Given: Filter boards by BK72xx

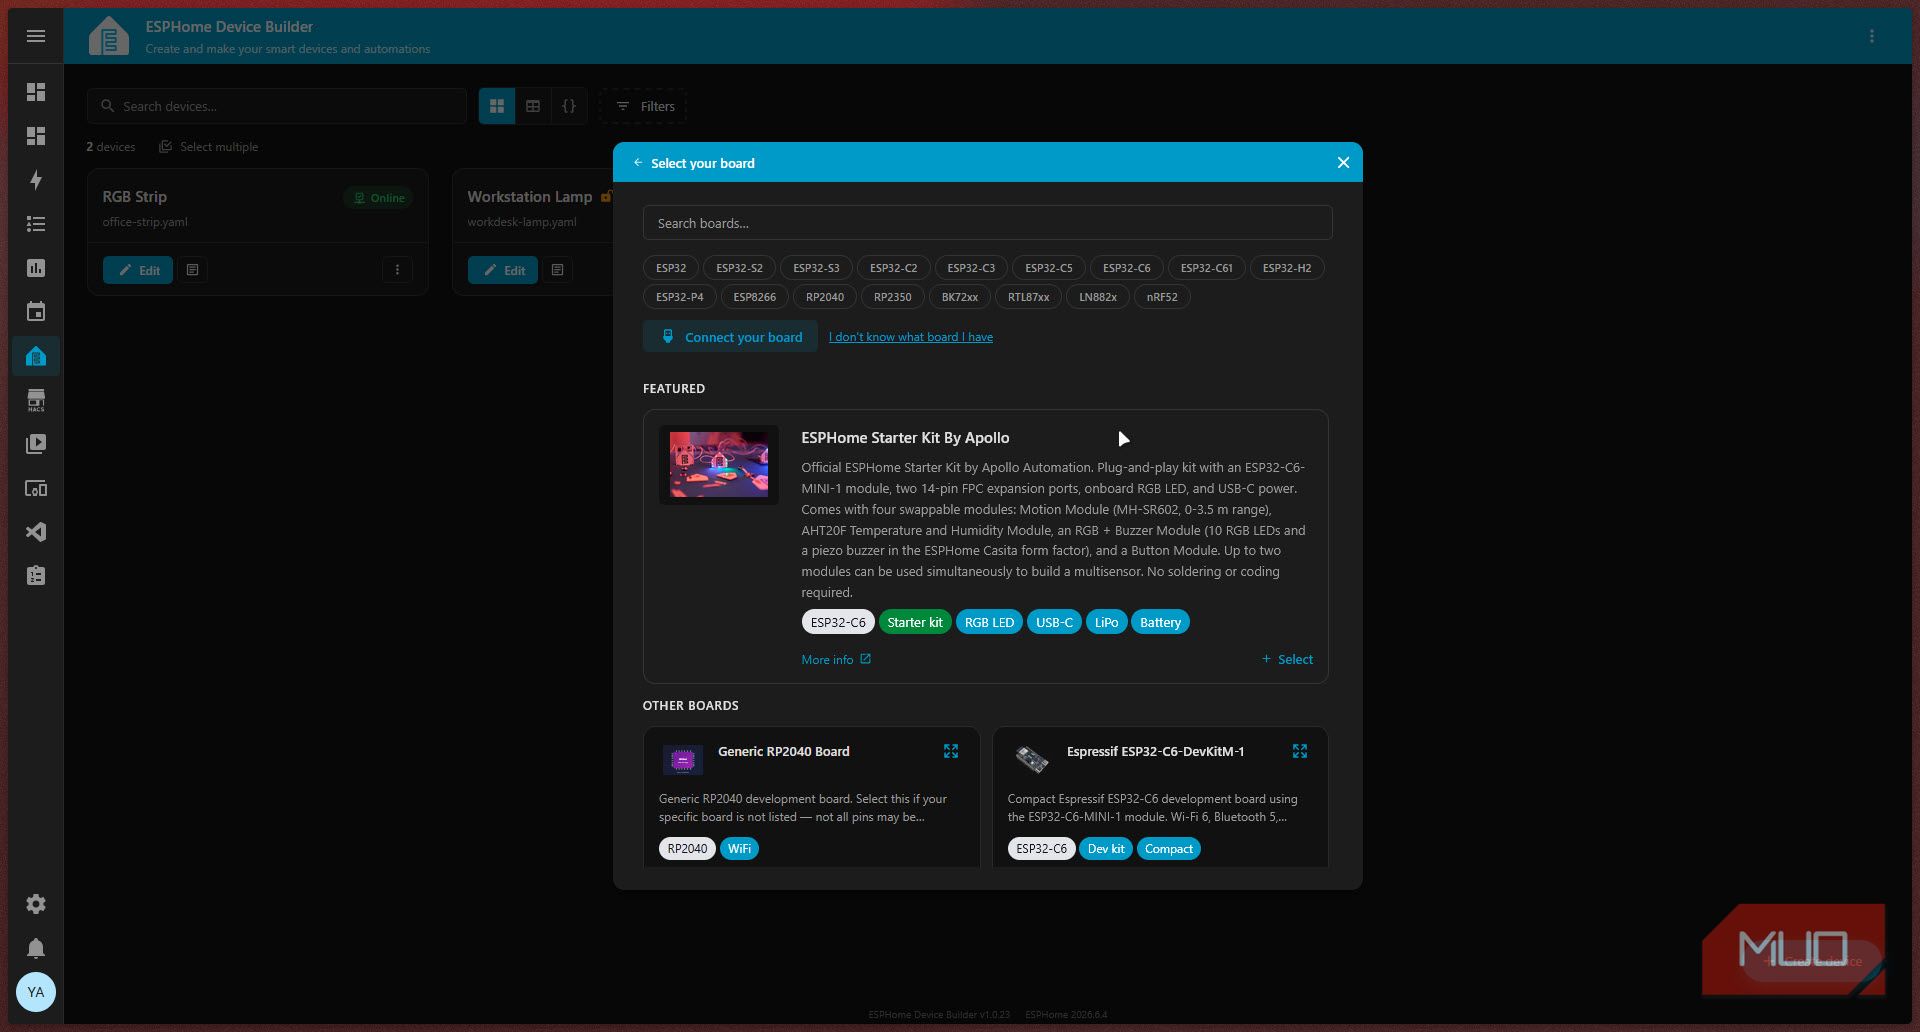Looking at the screenshot, I should point(960,297).
